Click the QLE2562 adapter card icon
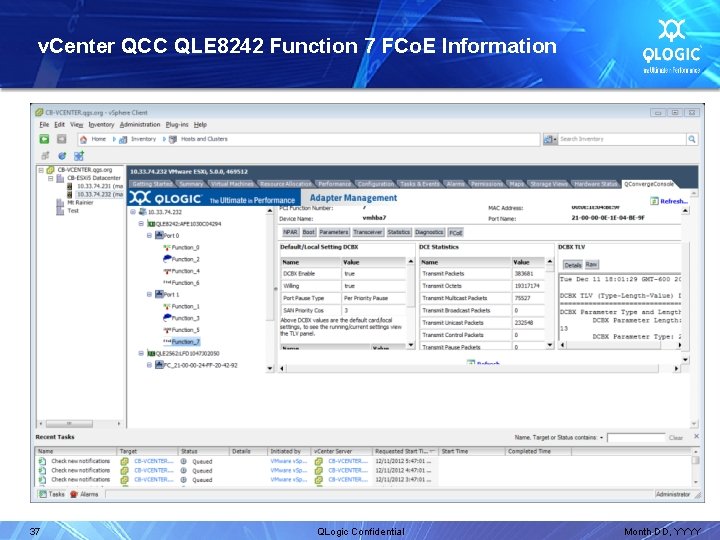 tap(151, 354)
